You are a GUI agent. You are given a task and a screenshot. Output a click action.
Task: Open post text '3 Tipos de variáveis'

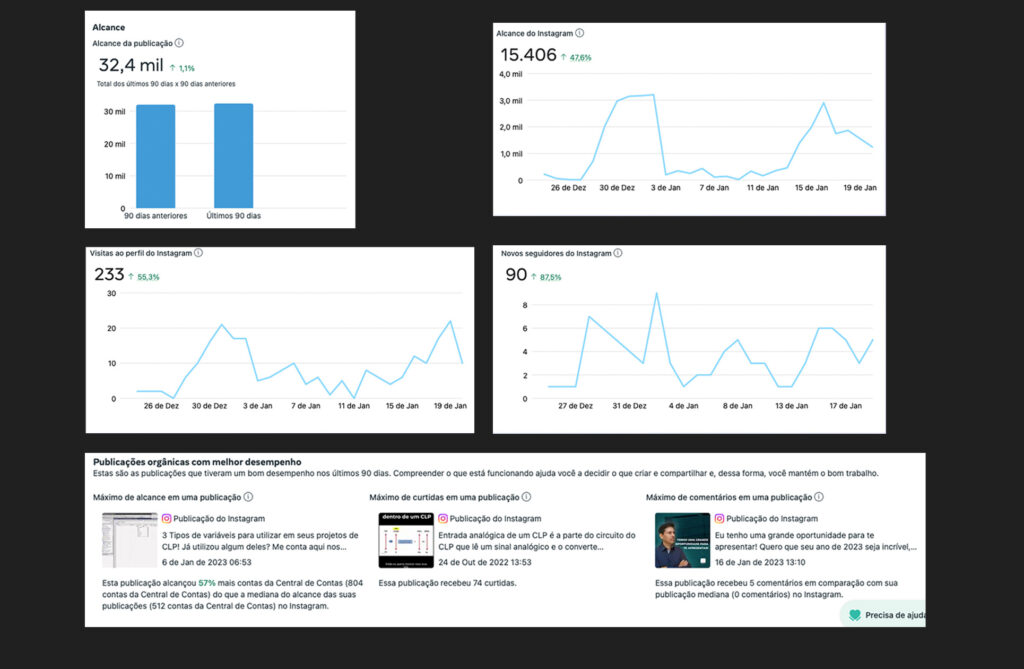(254, 541)
